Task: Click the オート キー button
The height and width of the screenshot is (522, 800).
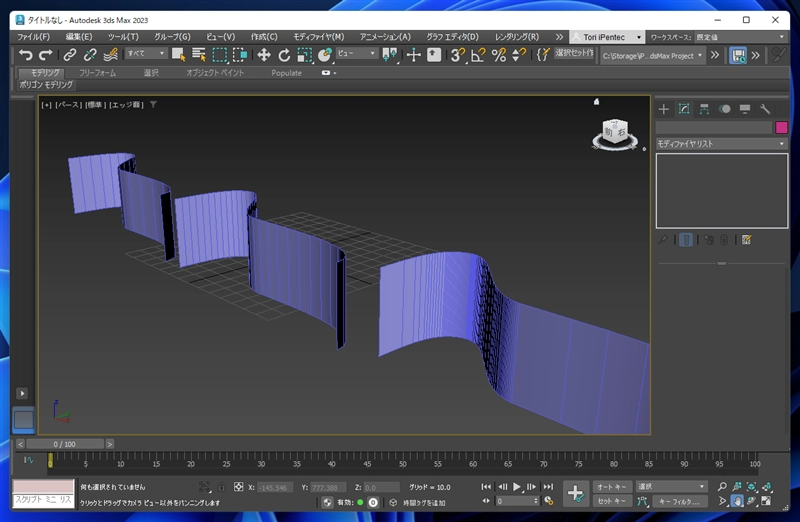Action: pos(612,486)
